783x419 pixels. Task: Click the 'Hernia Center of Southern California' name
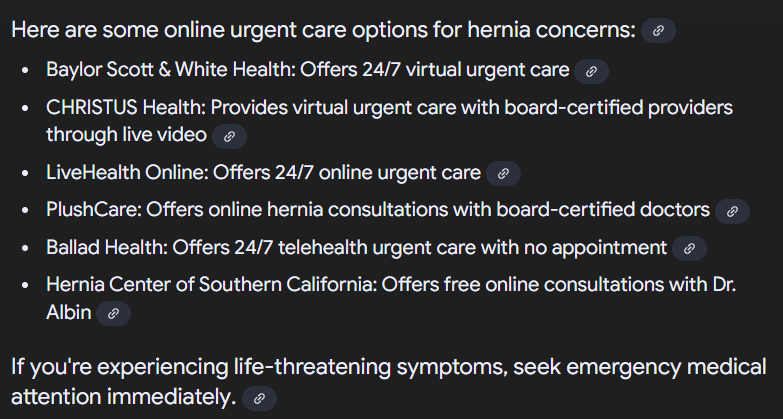211,285
